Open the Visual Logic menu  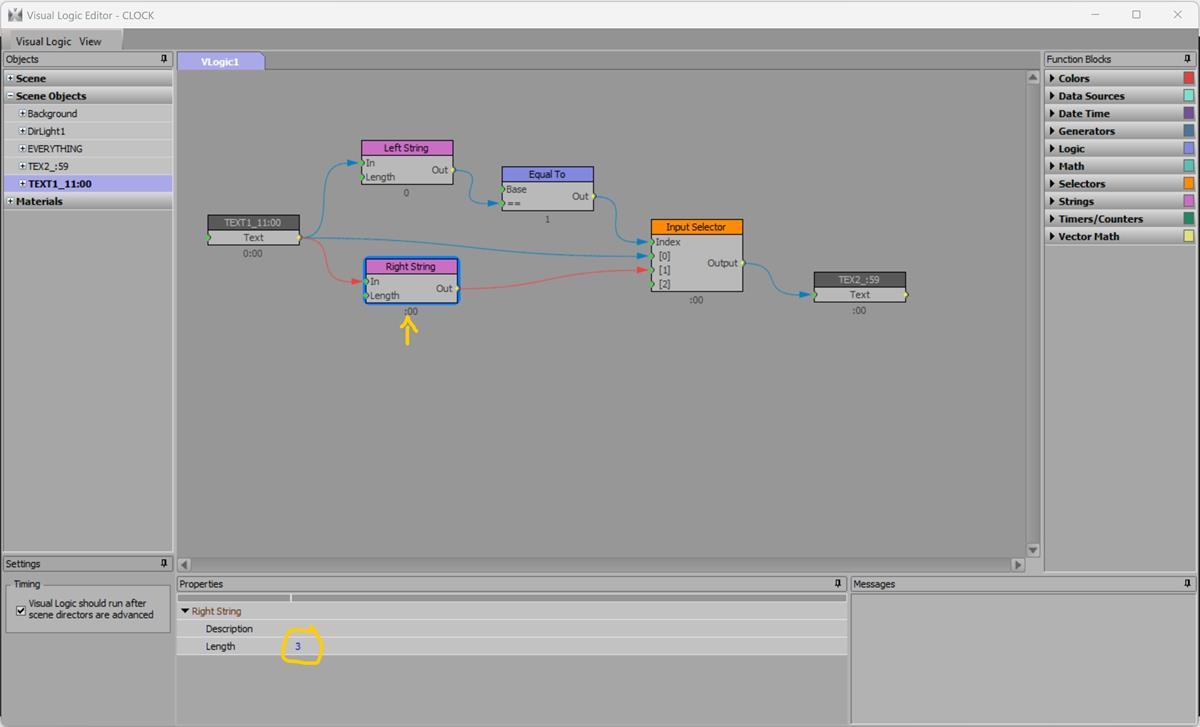tap(43, 41)
